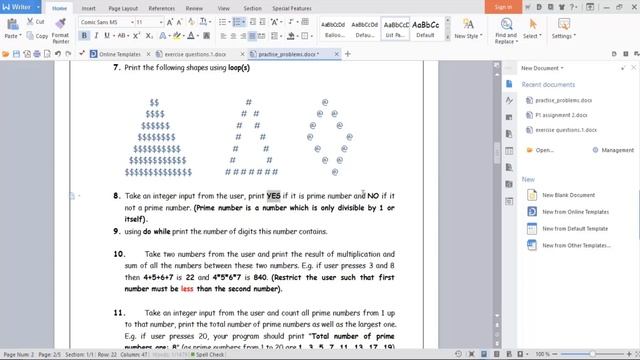
Task: Click the text highlight color button
Action: (176, 36)
